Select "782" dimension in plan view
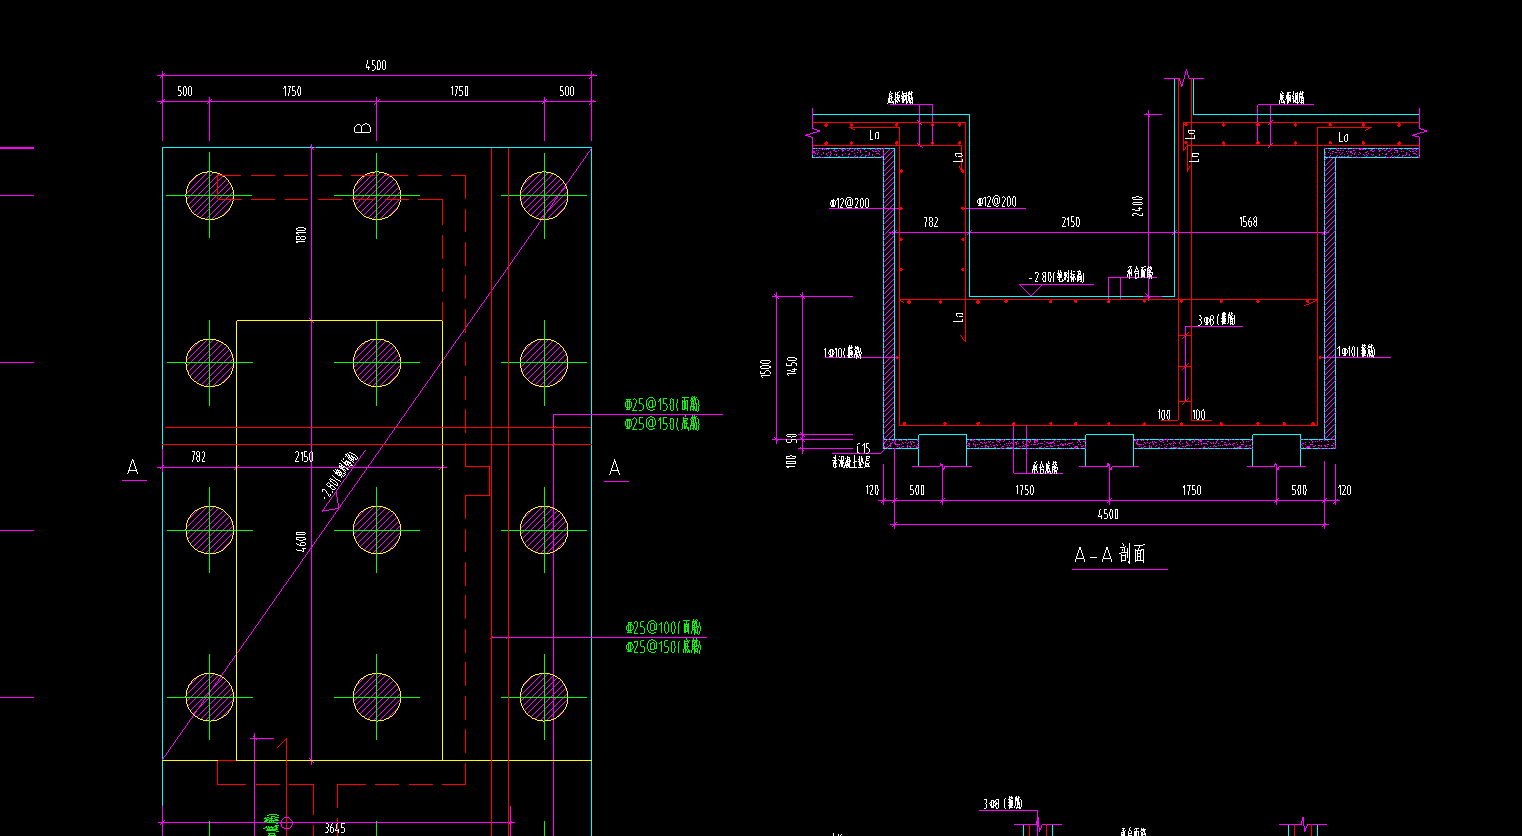 click(x=198, y=457)
